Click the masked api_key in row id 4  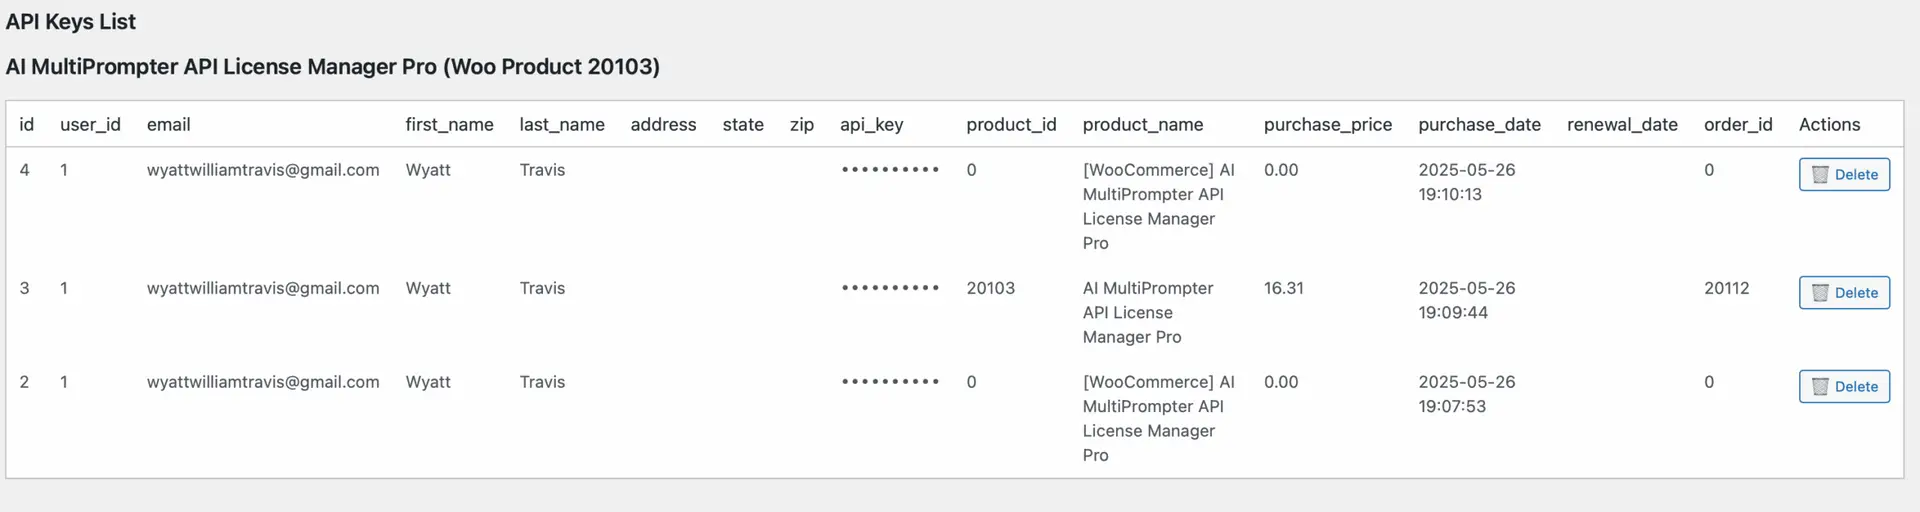coord(890,170)
